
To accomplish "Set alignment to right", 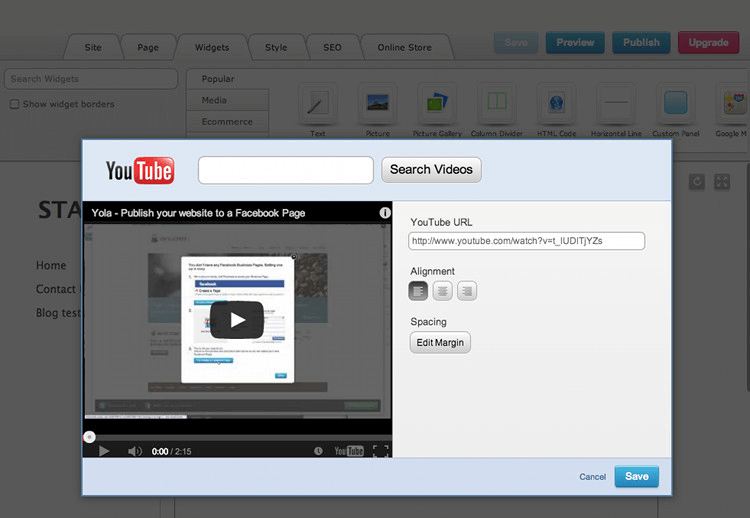I will pos(467,291).
